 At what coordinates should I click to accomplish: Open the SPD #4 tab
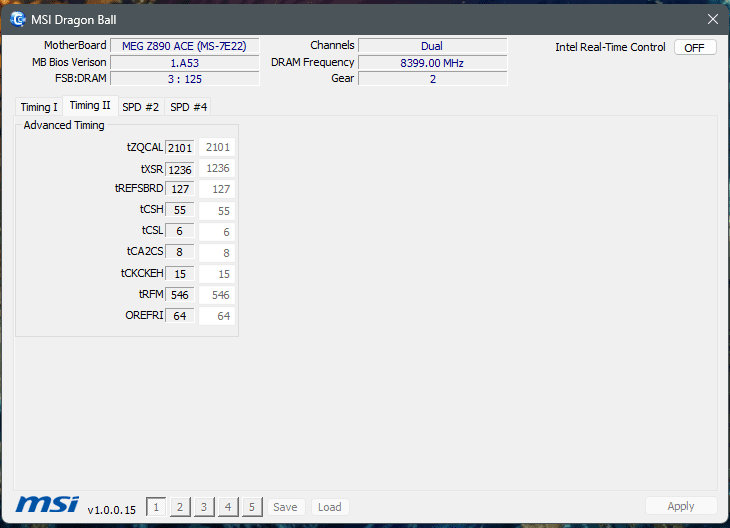(x=189, y=107)
